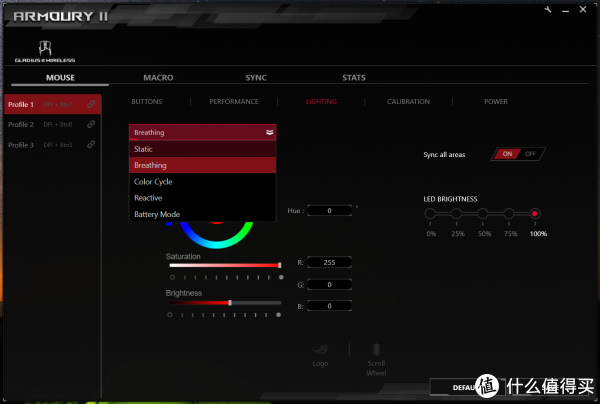Select Profile 3
Viewport: 600px width, 404px height.
53,145
